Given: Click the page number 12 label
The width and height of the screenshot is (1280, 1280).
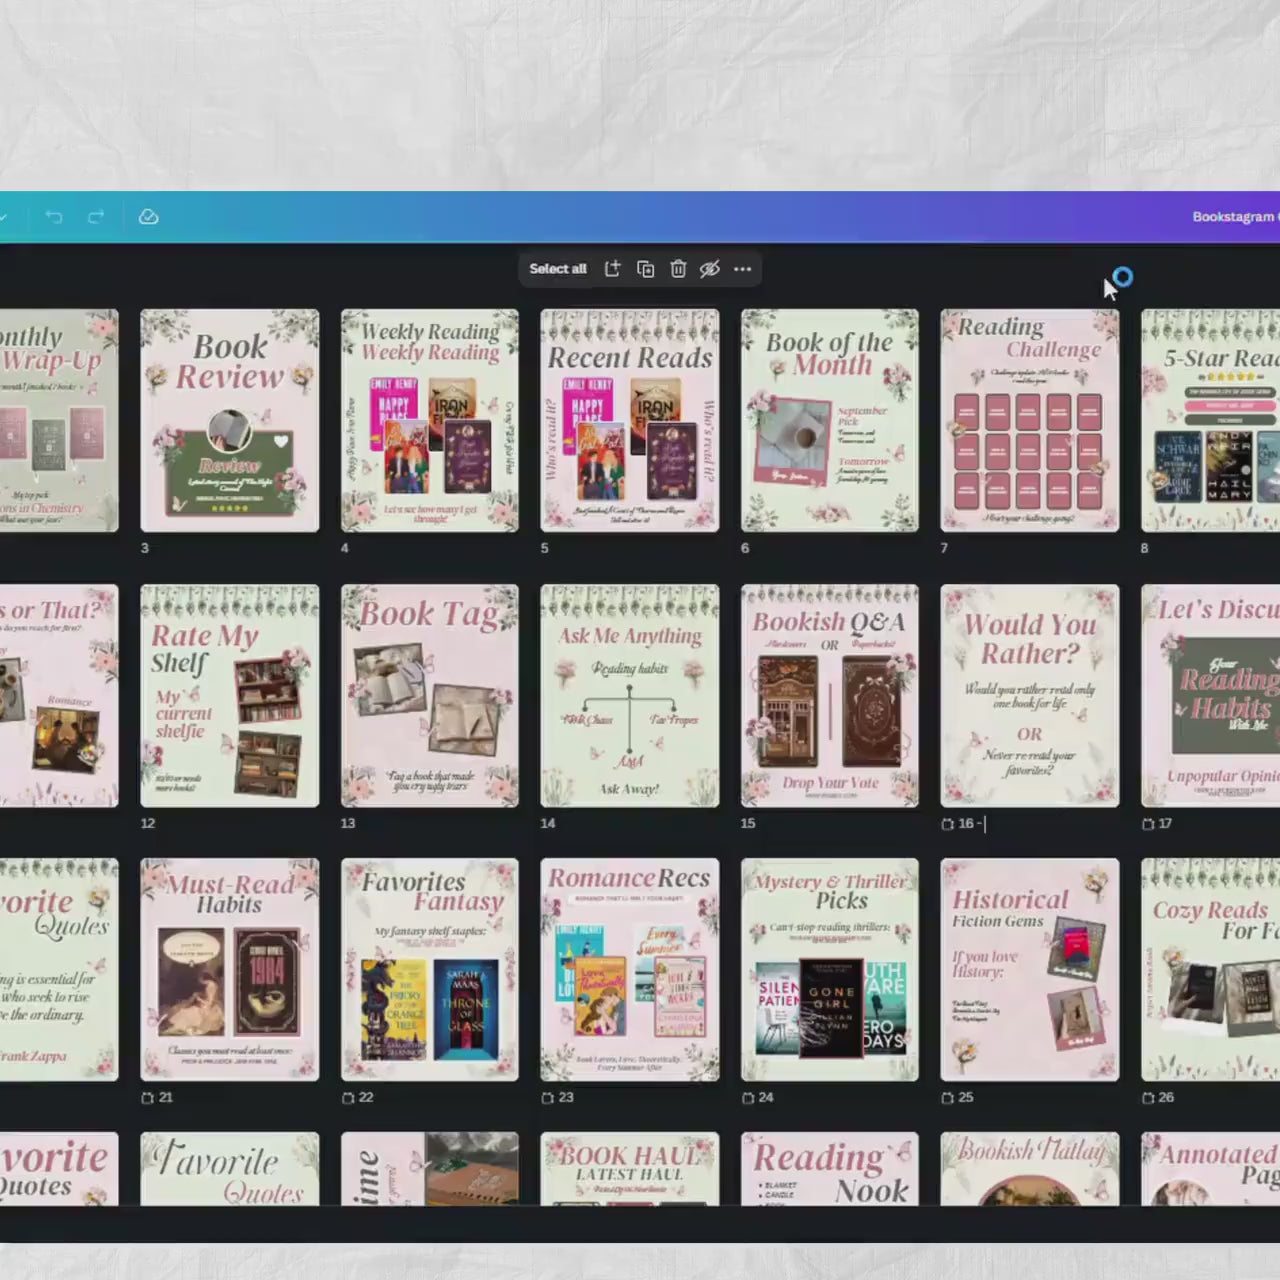Looking at the screenshot, I should [x=148, y=823].
